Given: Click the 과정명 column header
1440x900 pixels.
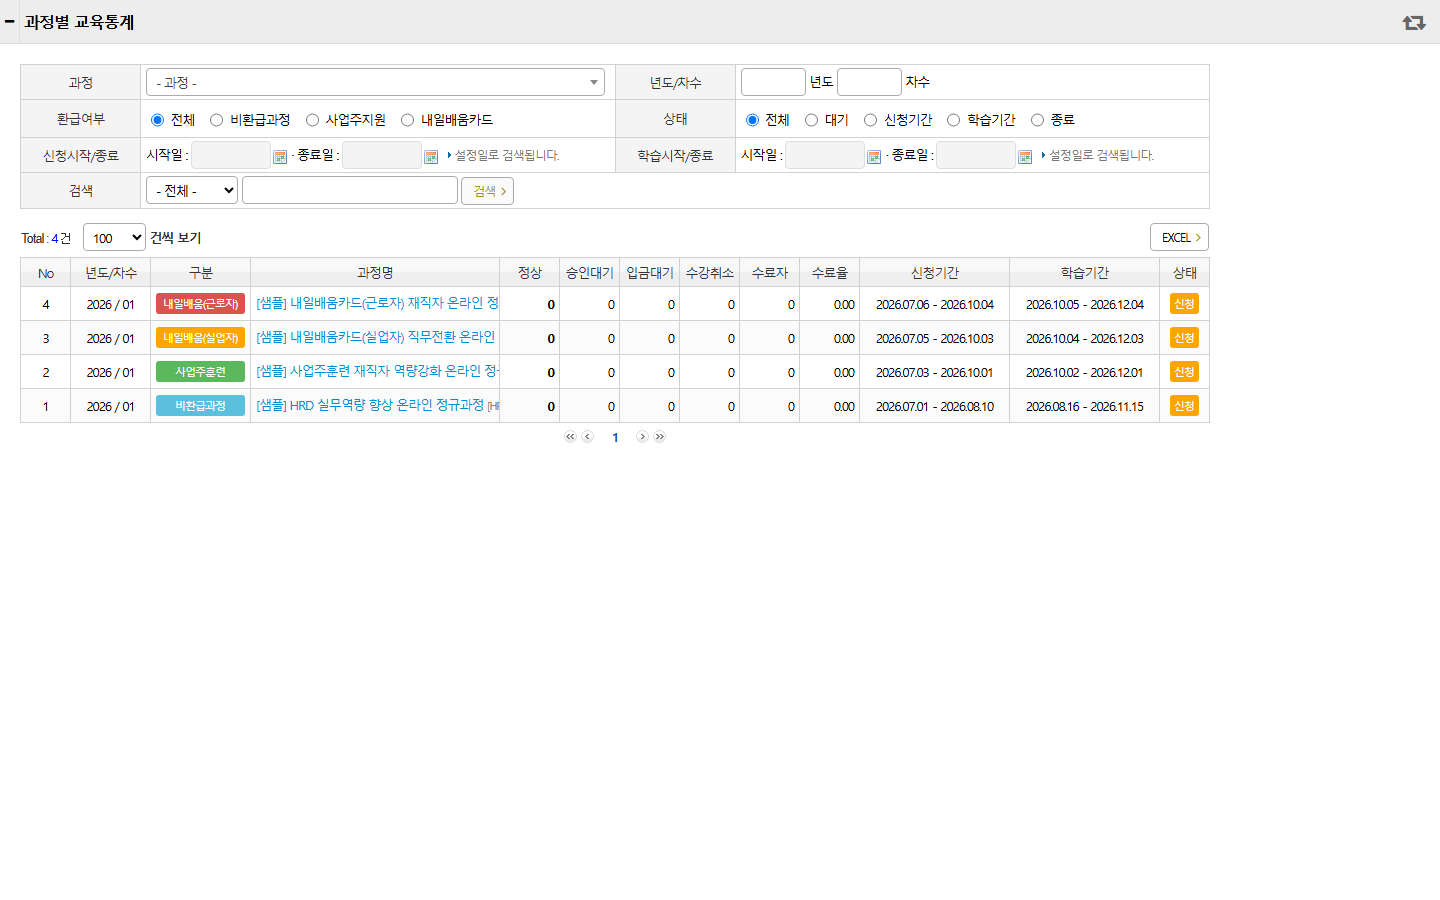Looking at the screenshot, I should 375,273.
